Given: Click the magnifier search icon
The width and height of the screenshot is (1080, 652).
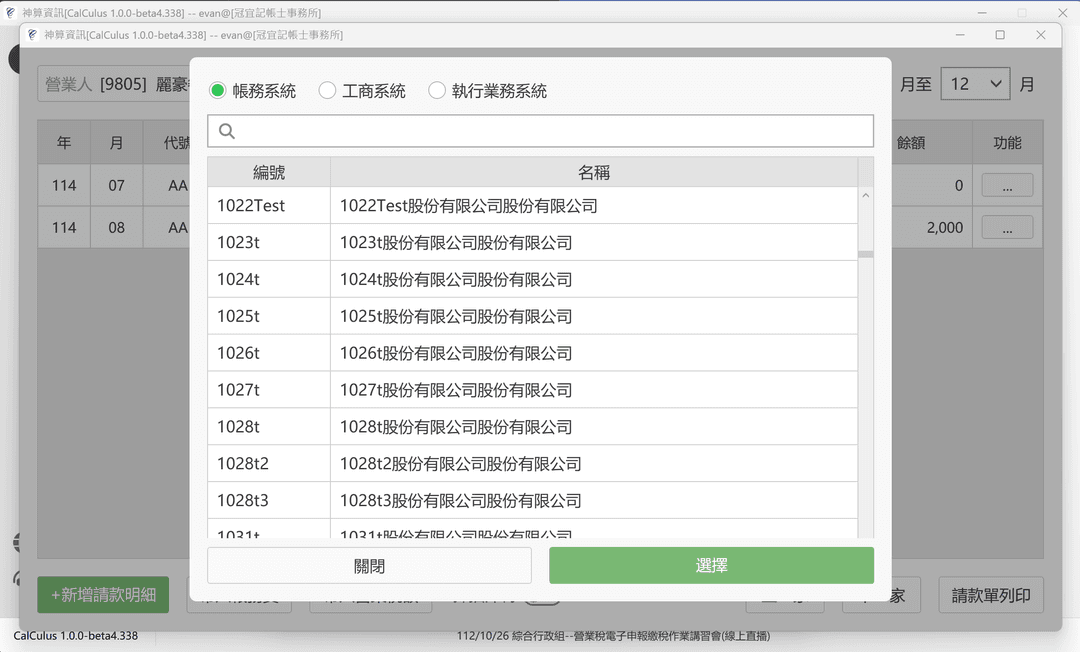Looking at the screenshot, I should 226,131.
